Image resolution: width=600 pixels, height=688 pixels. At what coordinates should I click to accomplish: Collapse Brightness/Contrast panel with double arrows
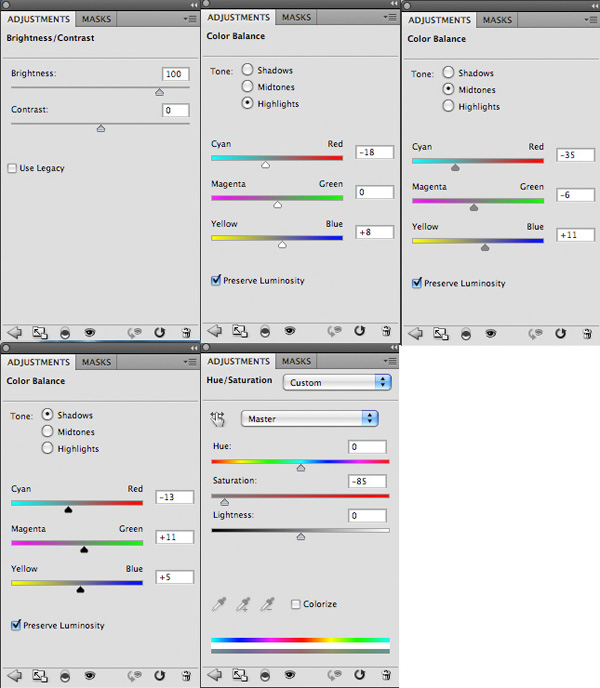click(x=194, y=5)
